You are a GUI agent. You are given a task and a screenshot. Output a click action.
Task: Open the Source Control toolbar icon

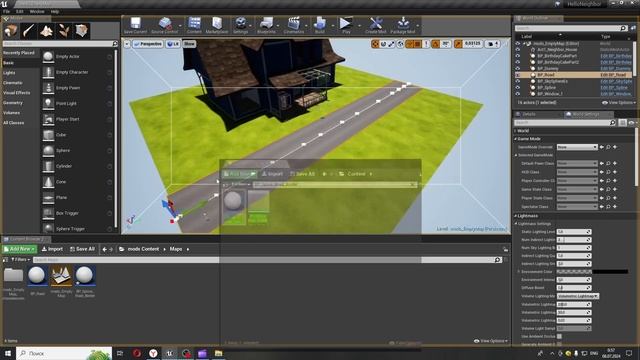(164, 23)
